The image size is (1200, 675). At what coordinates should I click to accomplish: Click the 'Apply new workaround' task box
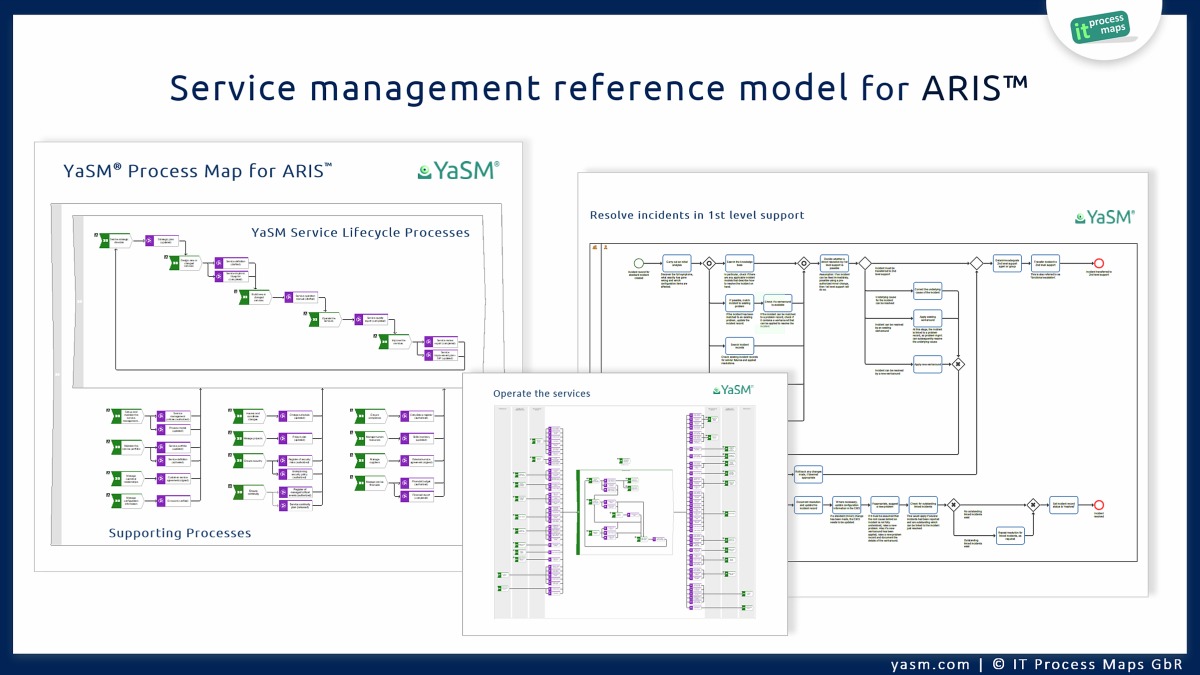pos(928,364)
